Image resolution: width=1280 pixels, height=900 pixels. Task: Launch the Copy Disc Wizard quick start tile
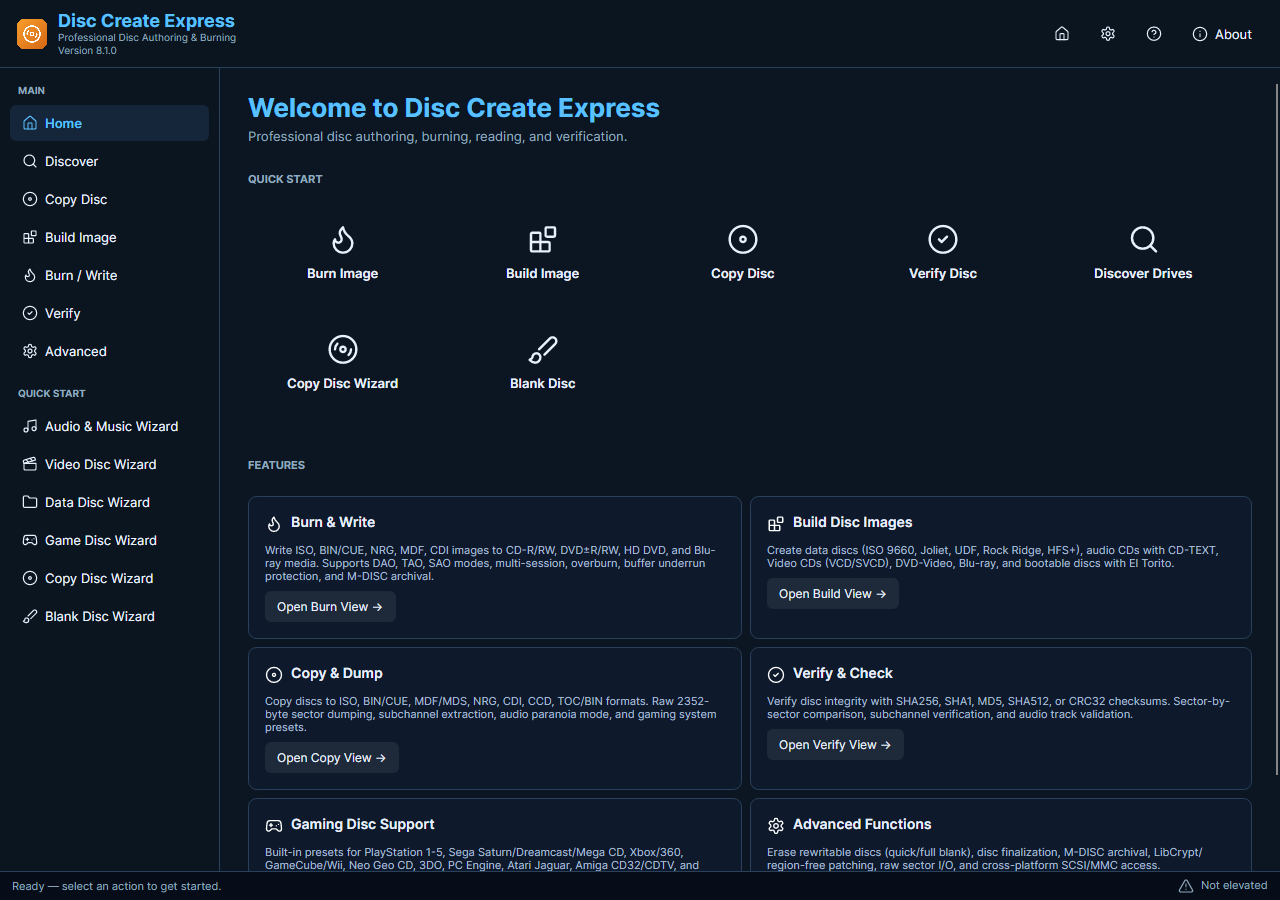point(343,363)
